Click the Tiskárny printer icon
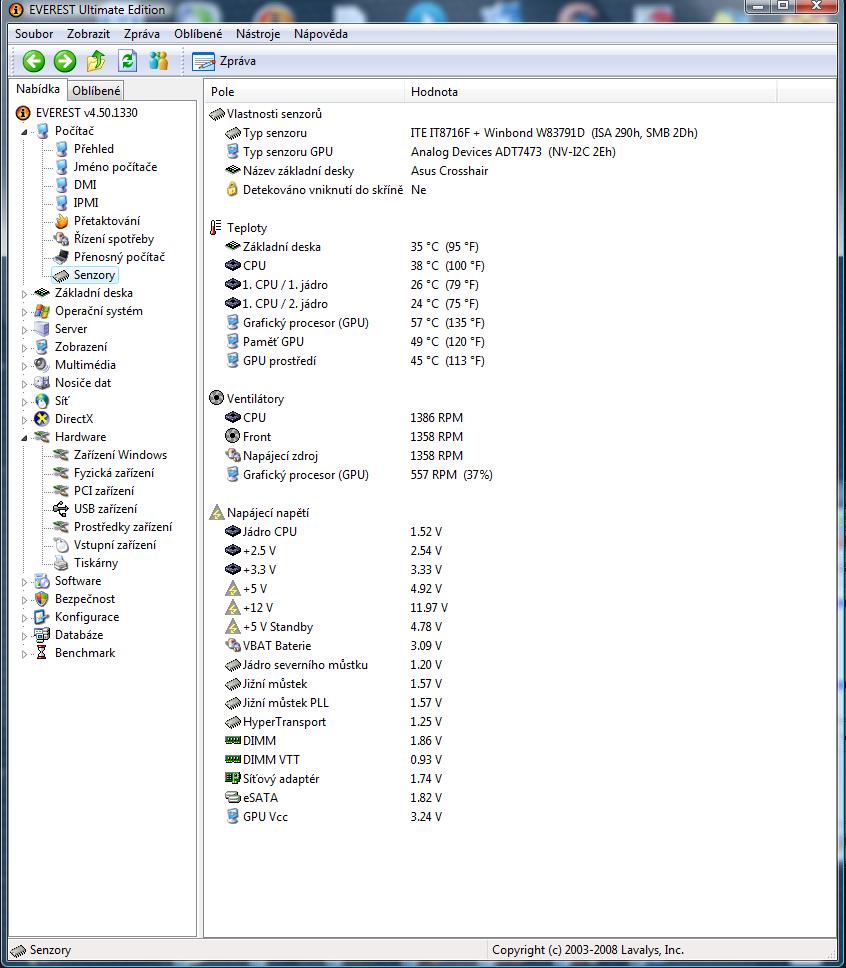Viewport: 846px width, 968px height. click(x=61, y=563)
